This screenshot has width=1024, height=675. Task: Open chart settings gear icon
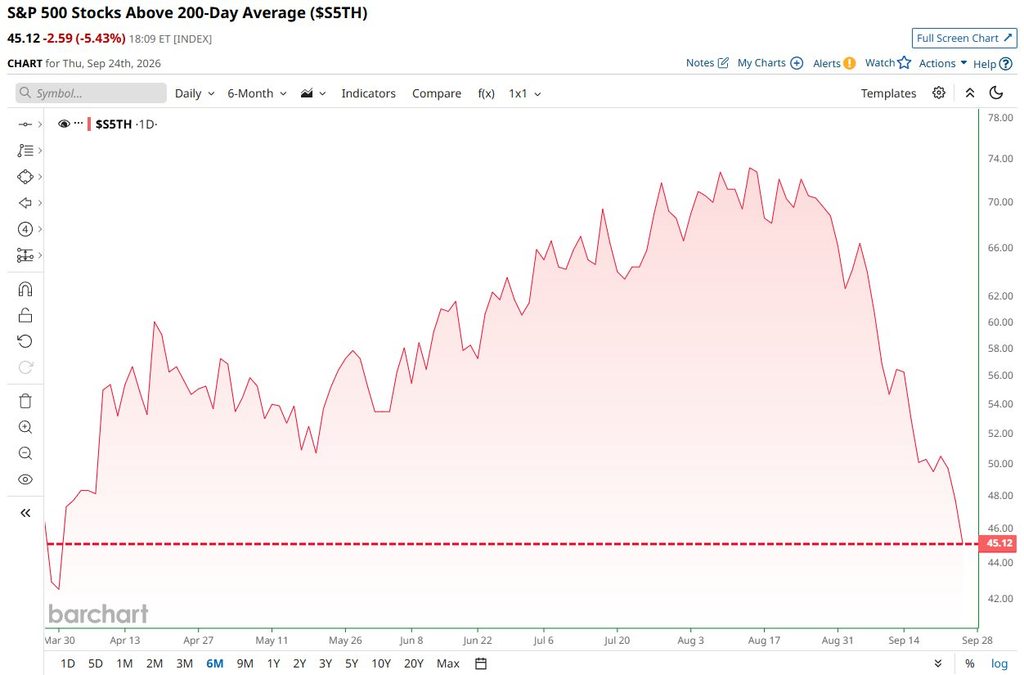click(938, 93)
